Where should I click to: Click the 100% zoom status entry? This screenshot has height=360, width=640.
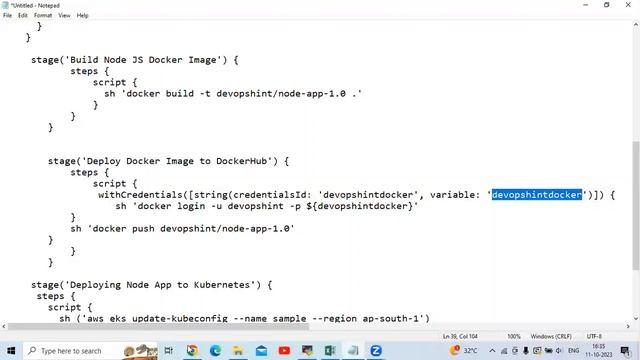click(x=514, y=336)
